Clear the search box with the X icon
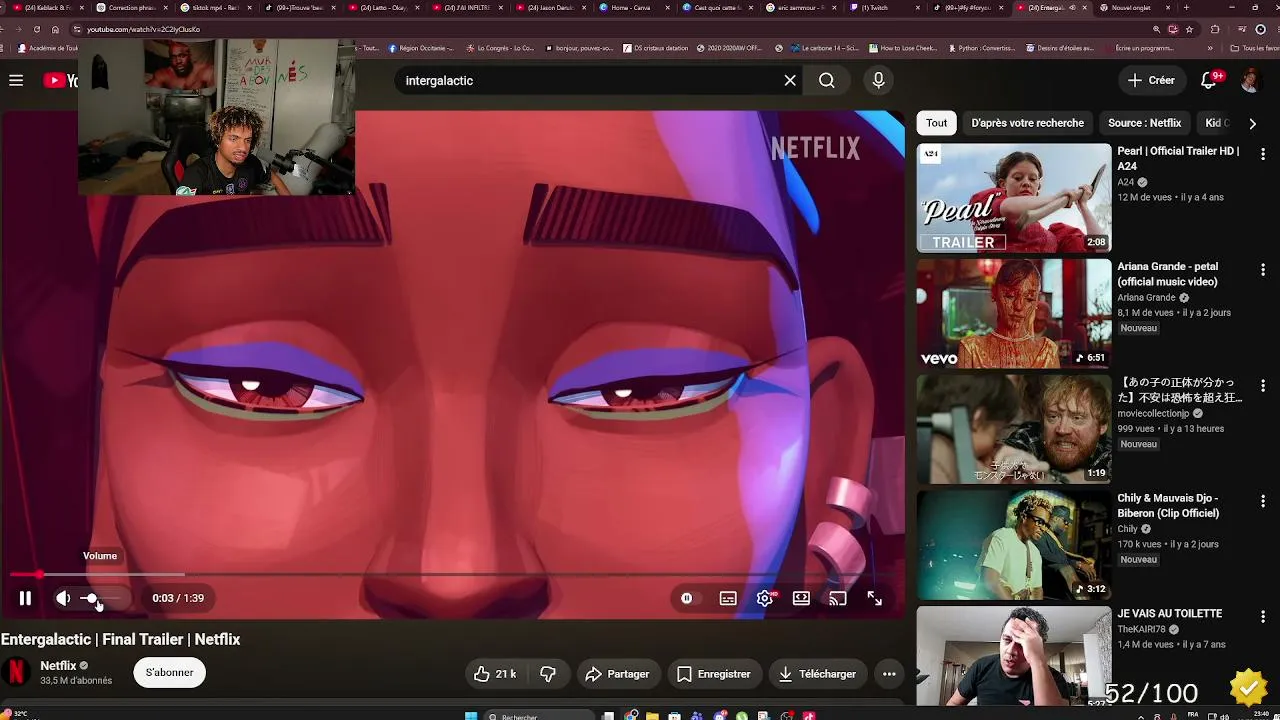1280x720 pixels. point(790,80)
